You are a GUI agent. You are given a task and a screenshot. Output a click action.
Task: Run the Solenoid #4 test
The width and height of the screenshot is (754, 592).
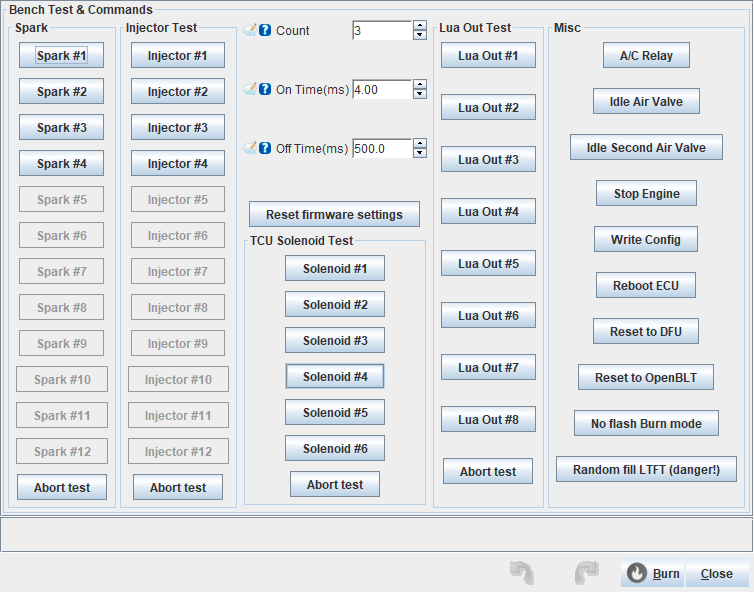click(335, 376)
